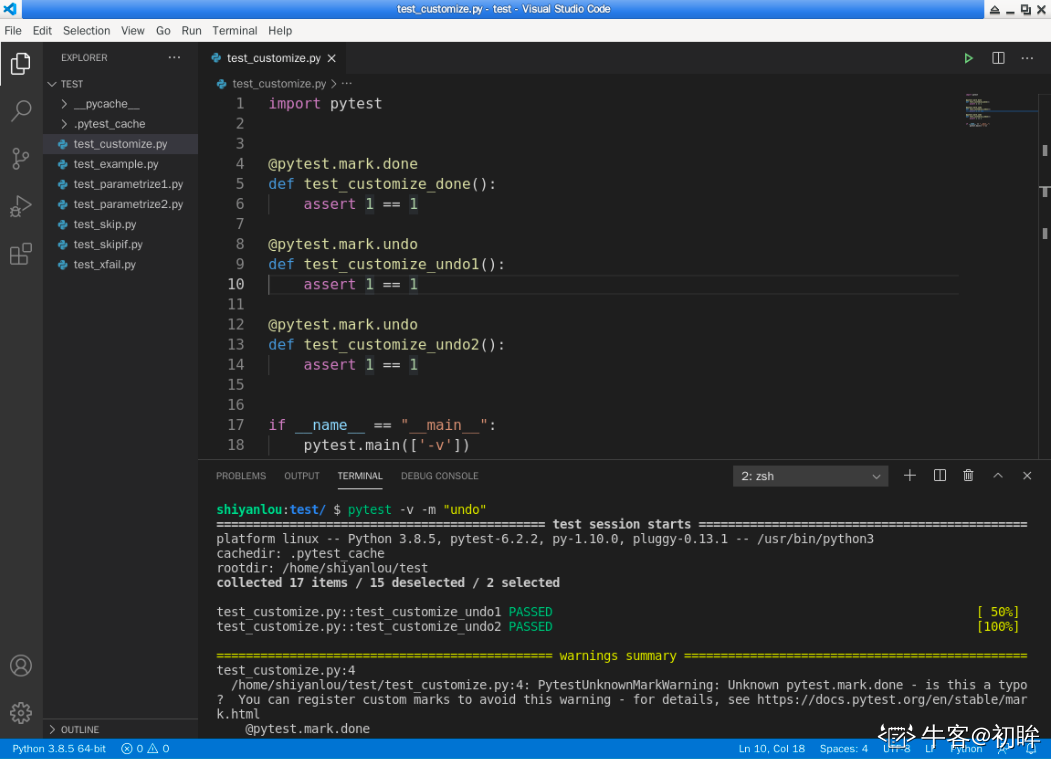
Task: Click the code minimap preview
Action: pyautogui.click(x=978, y=109)
